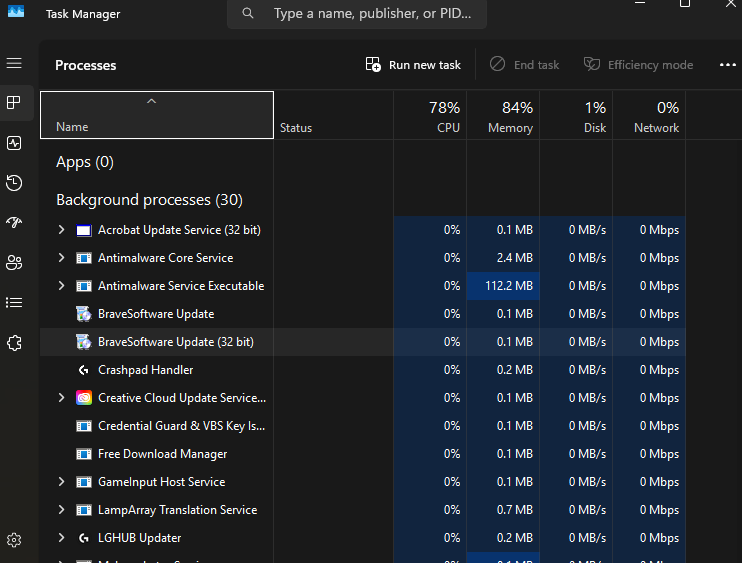Click the Crashpad Handler icon
Image resolution: width=742 pixels, height=563 pixels.
tap(84, 370)
